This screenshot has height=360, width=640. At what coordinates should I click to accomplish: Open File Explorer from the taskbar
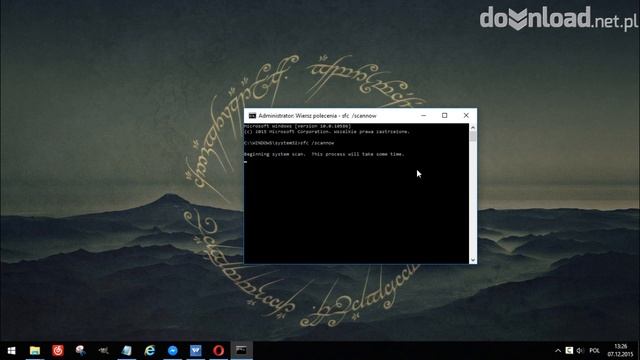click(x=35, y=351)
